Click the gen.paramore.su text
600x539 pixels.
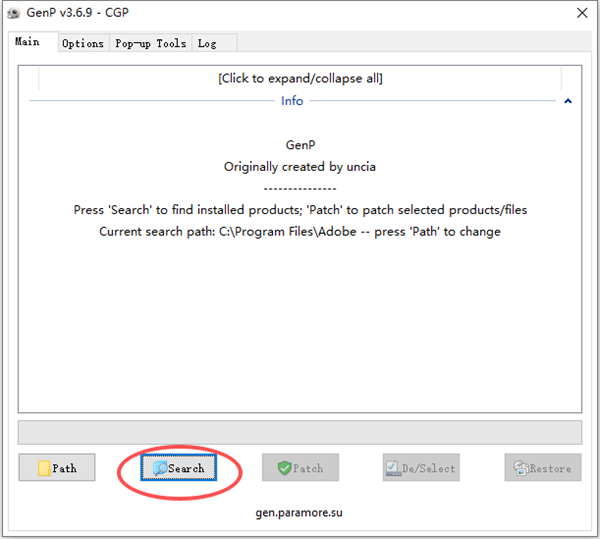coord(299,513)
